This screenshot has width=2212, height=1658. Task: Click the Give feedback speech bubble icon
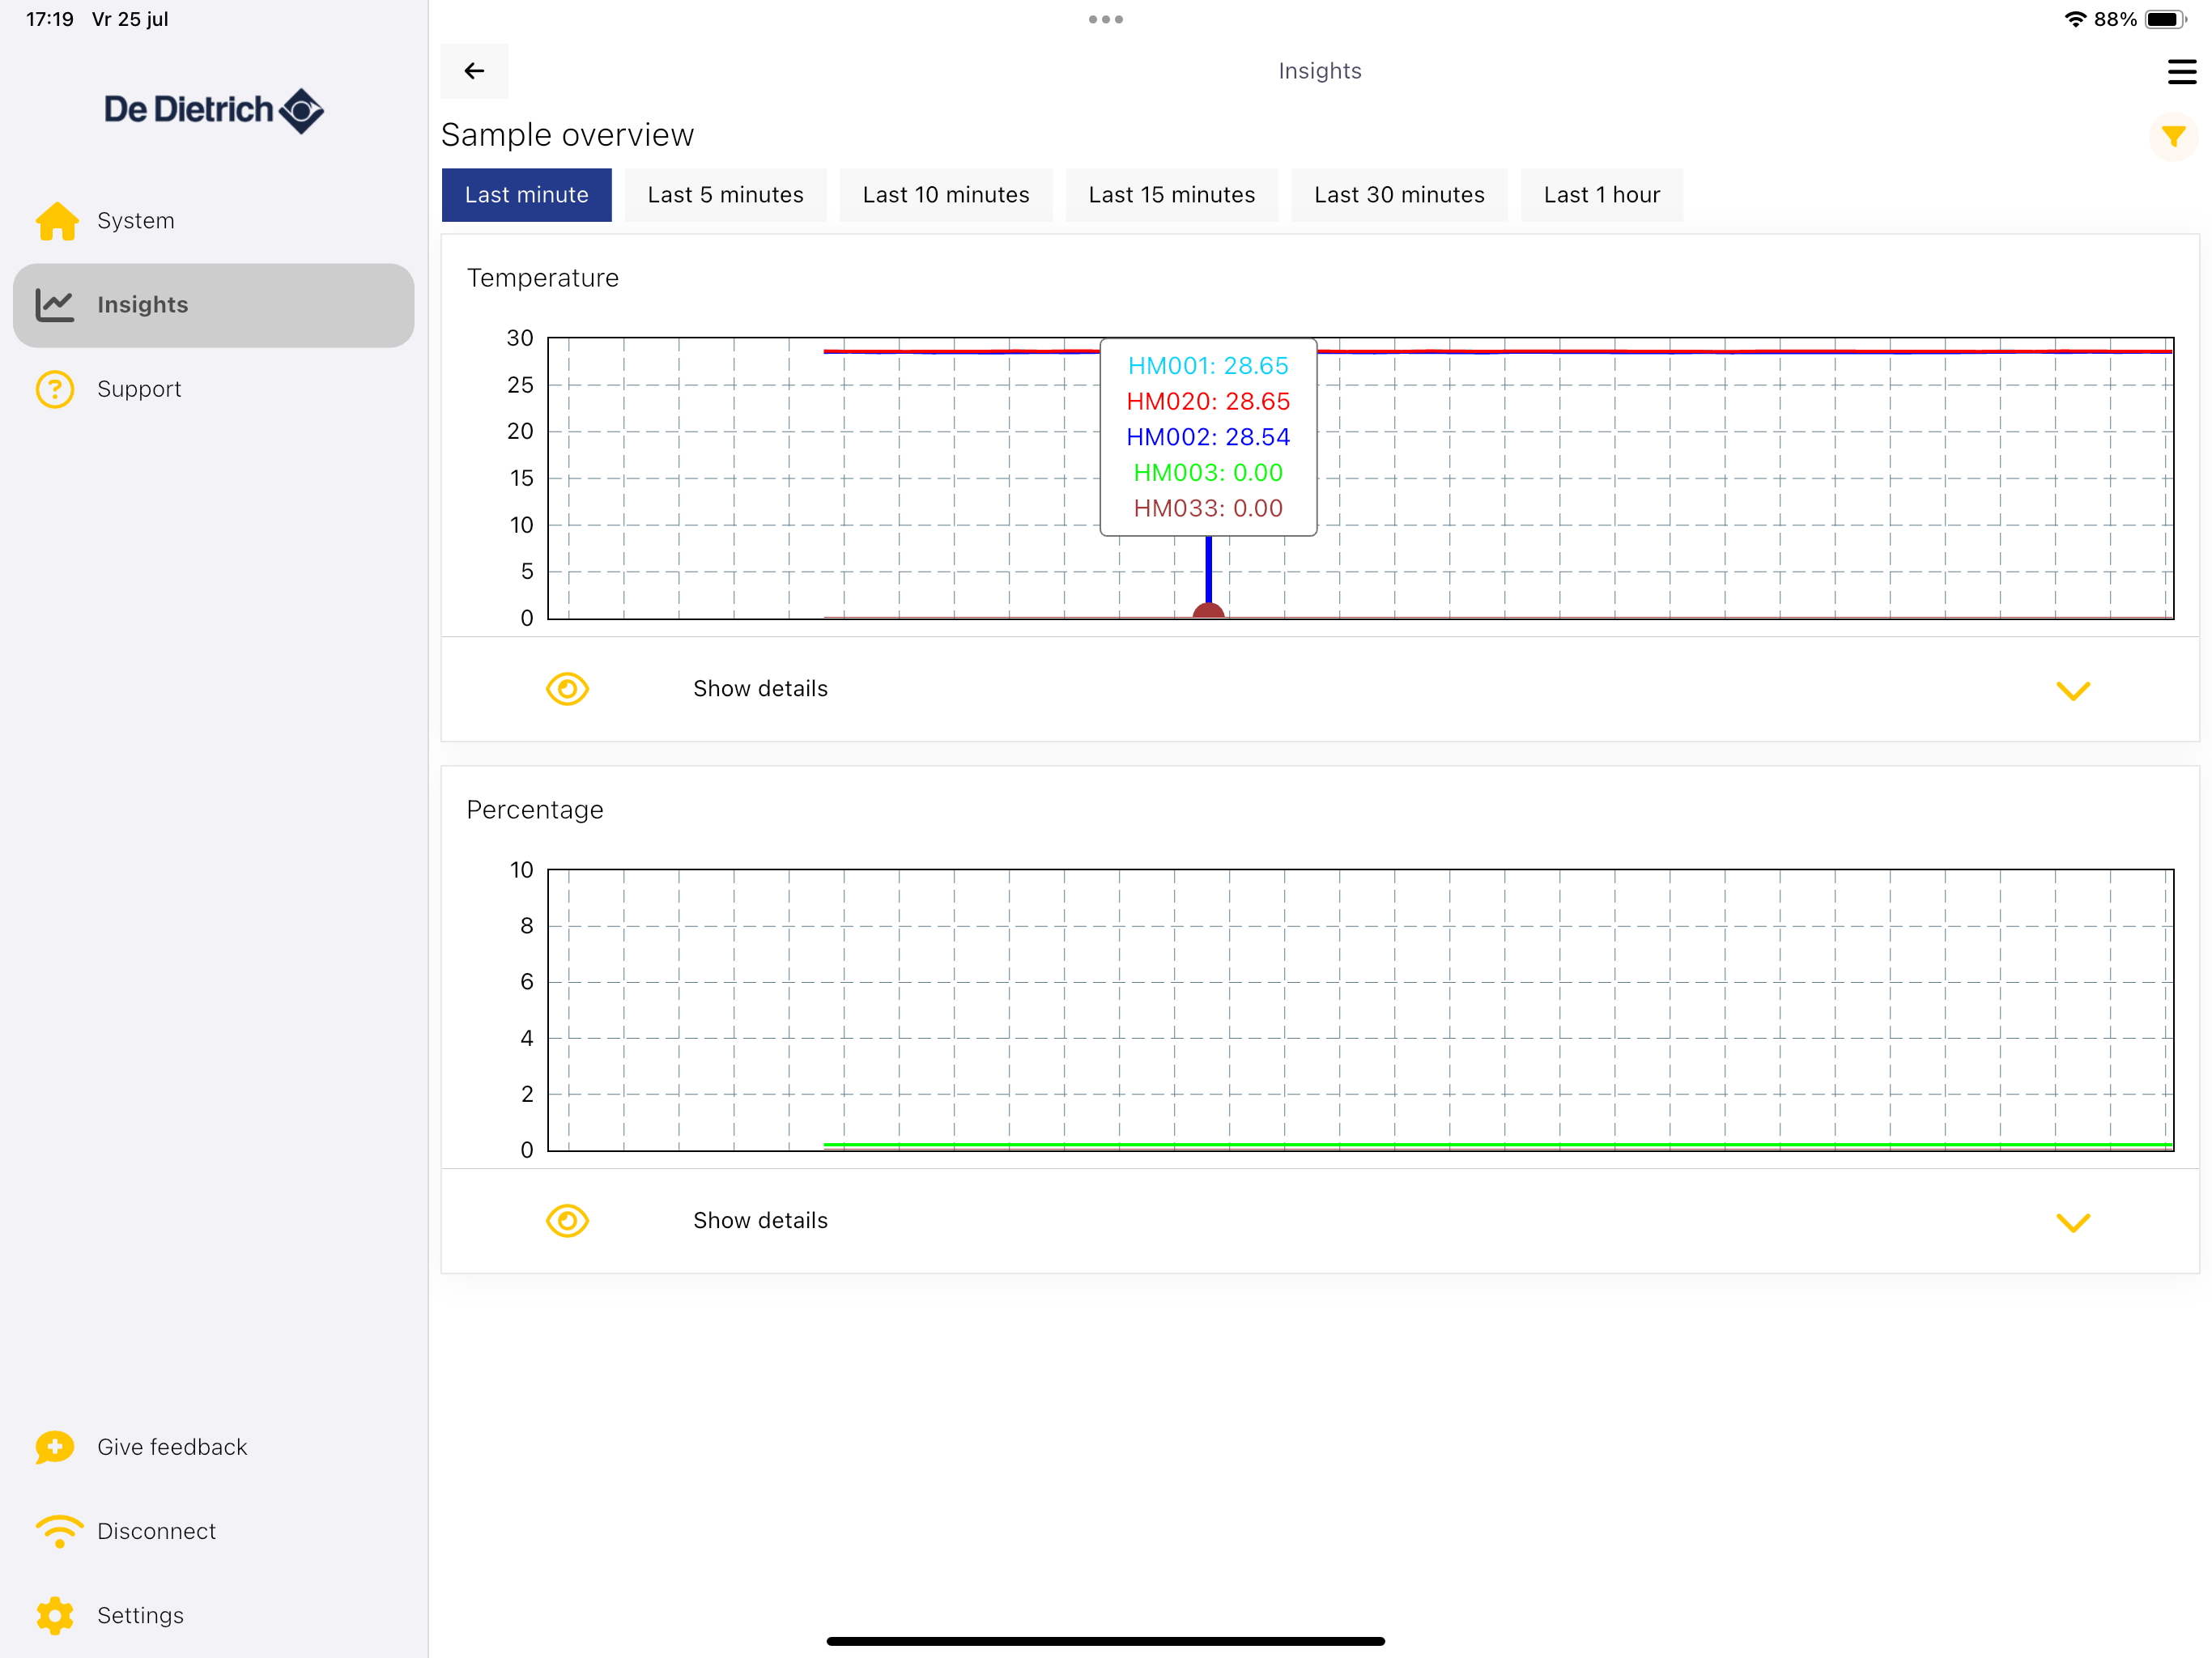(x=55, y=1447)
